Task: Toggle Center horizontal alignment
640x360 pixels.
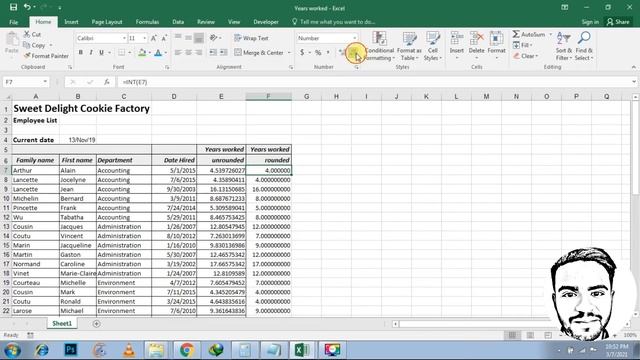Action: [x=189, y=52]
